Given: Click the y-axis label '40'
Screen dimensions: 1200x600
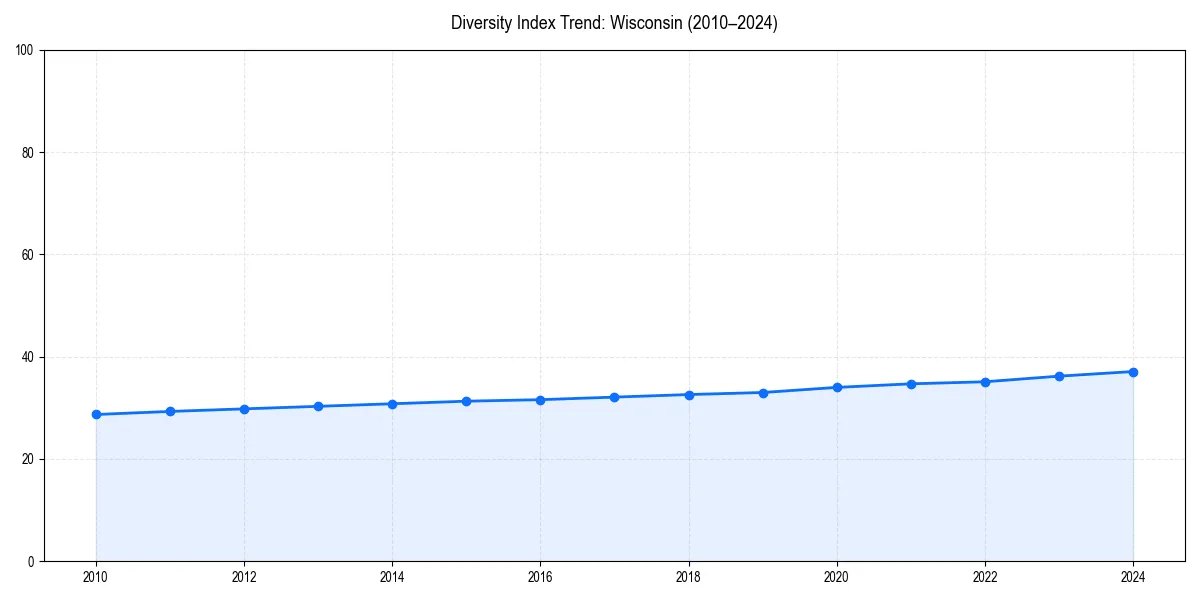Looking at the screenshot, I should (29, 357).
